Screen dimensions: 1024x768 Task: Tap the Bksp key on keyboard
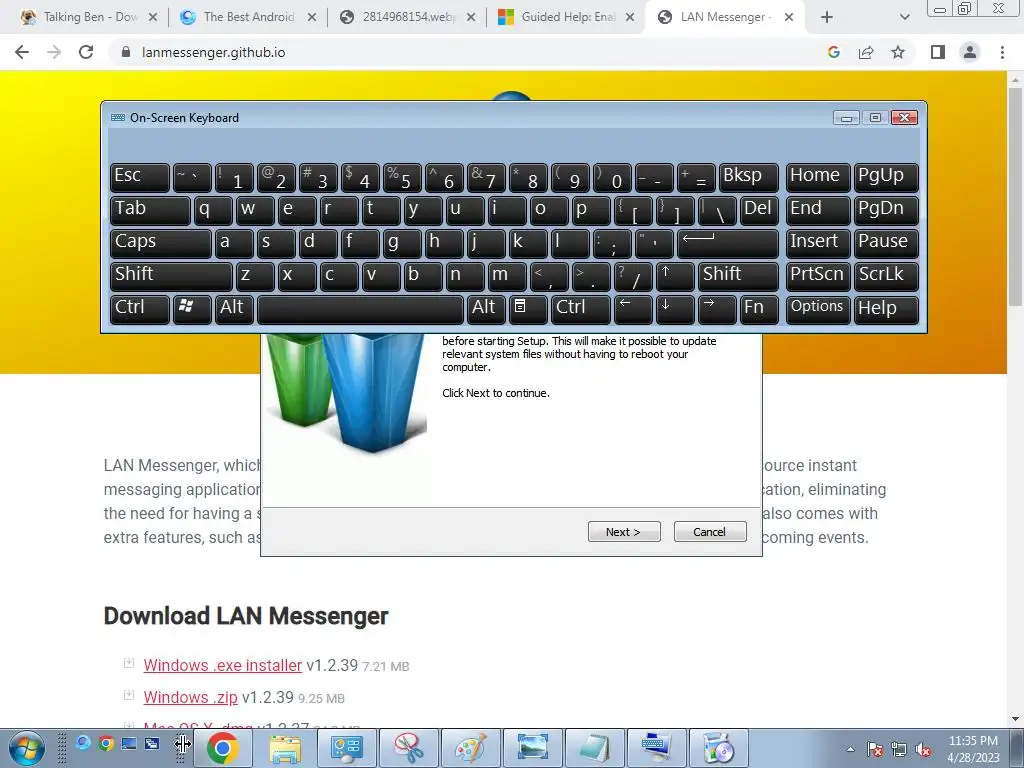tap(748, 176)
